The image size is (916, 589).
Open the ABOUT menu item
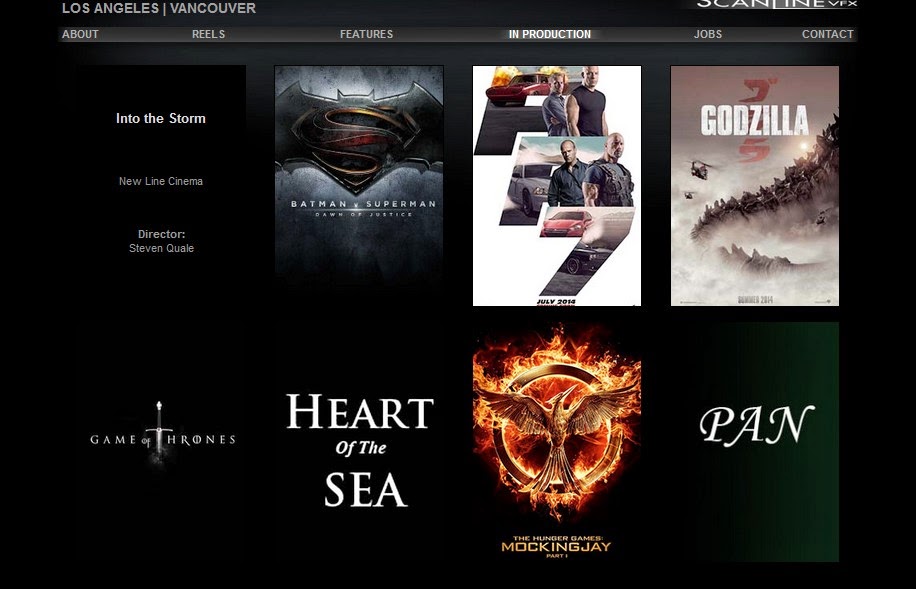[x=80, y=34]
